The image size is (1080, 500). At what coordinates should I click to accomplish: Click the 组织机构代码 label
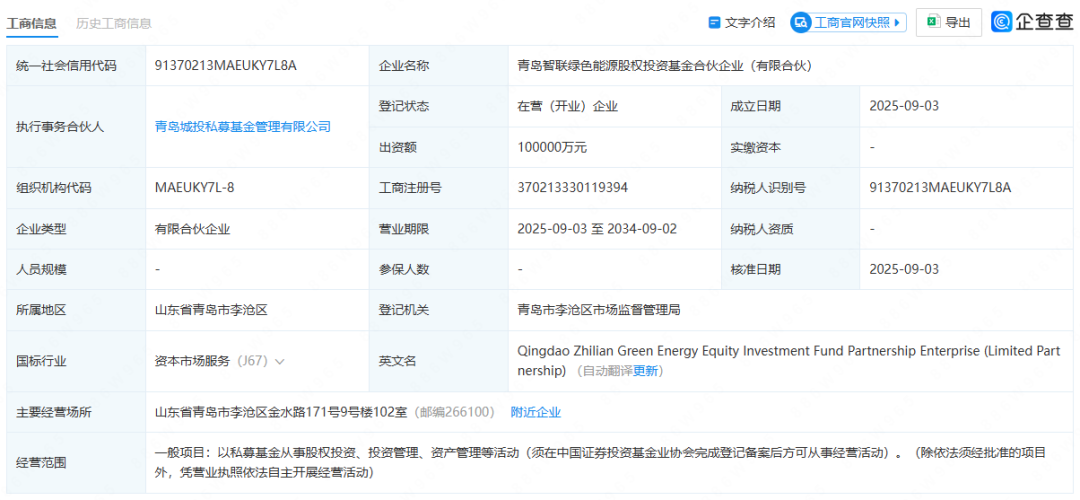[x=54, y=188]
